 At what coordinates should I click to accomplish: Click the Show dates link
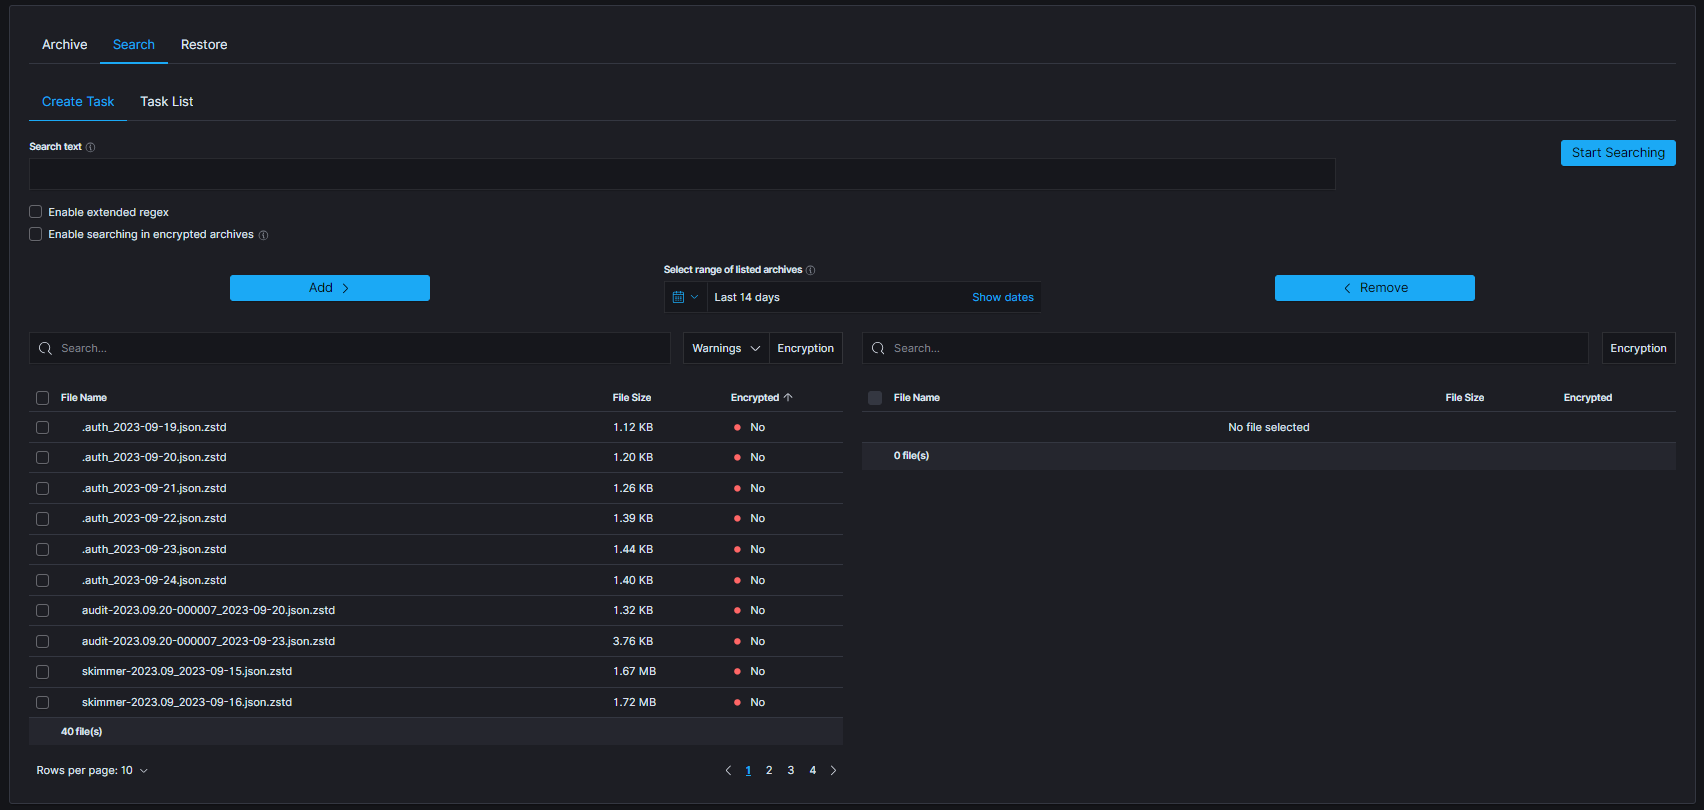point(1002,297)
